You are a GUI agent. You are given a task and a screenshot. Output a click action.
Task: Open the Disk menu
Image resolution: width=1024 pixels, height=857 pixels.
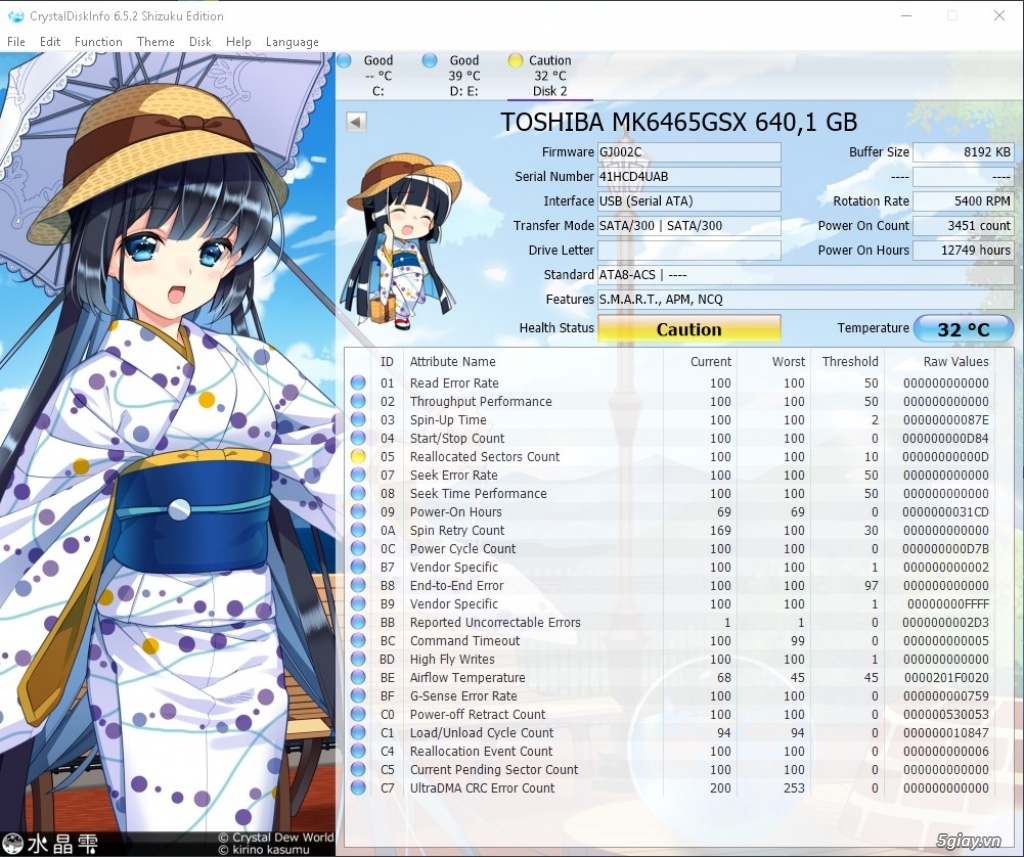pos(200,42)
